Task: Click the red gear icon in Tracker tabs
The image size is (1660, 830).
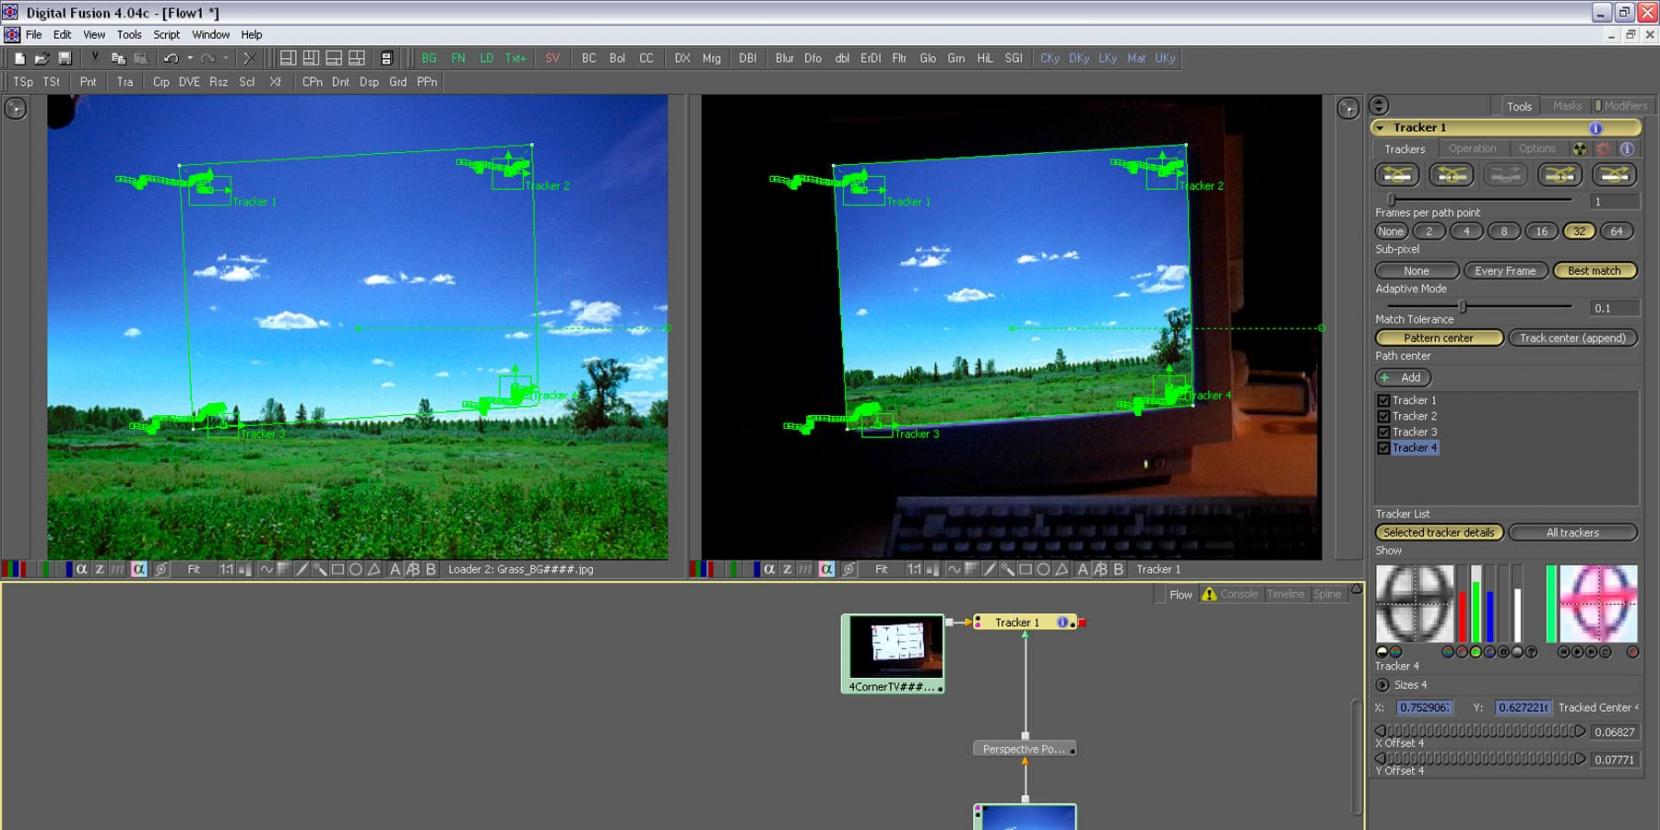Action: (x=1603, y=149)
